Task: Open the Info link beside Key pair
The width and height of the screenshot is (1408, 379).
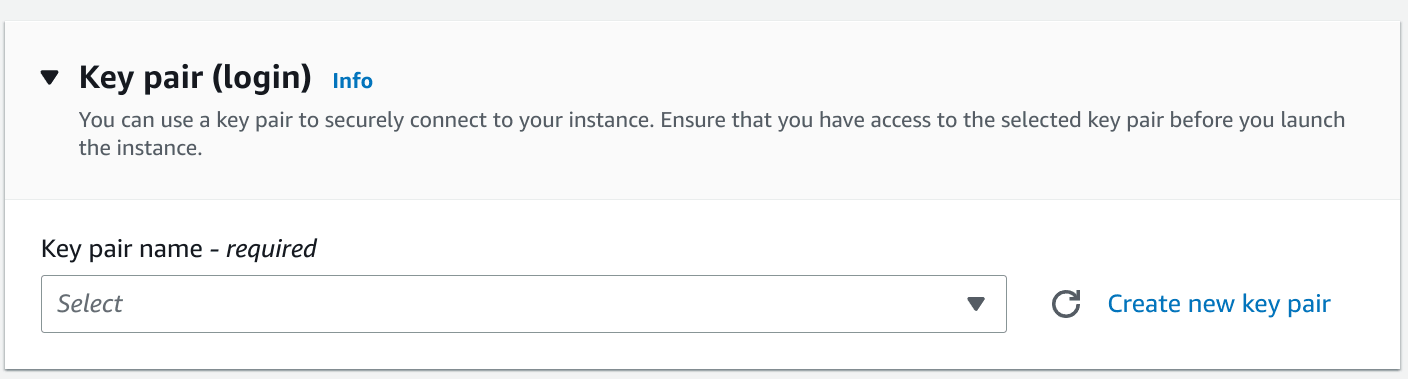Action: click(x=352, y=80)
